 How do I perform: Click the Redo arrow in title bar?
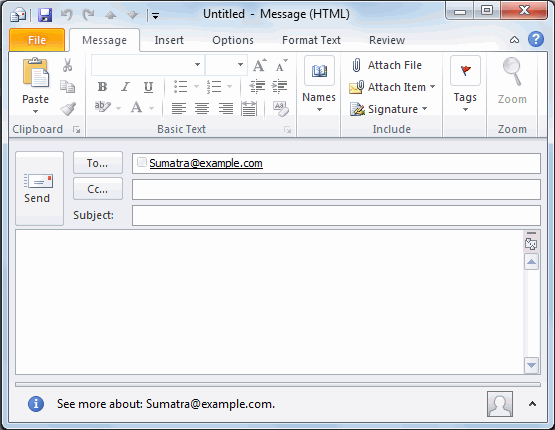coord(88,15)
